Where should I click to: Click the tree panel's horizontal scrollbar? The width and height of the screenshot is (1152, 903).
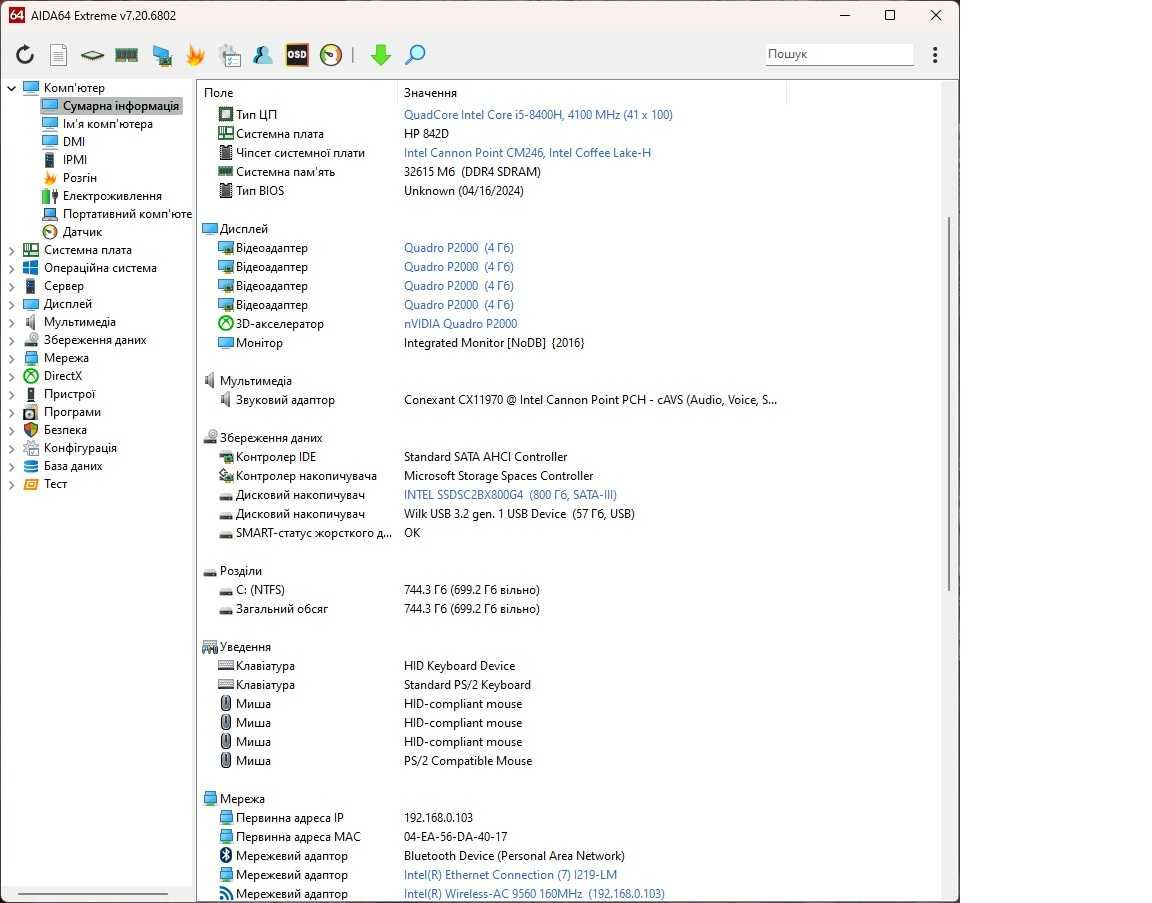(93, 893)
